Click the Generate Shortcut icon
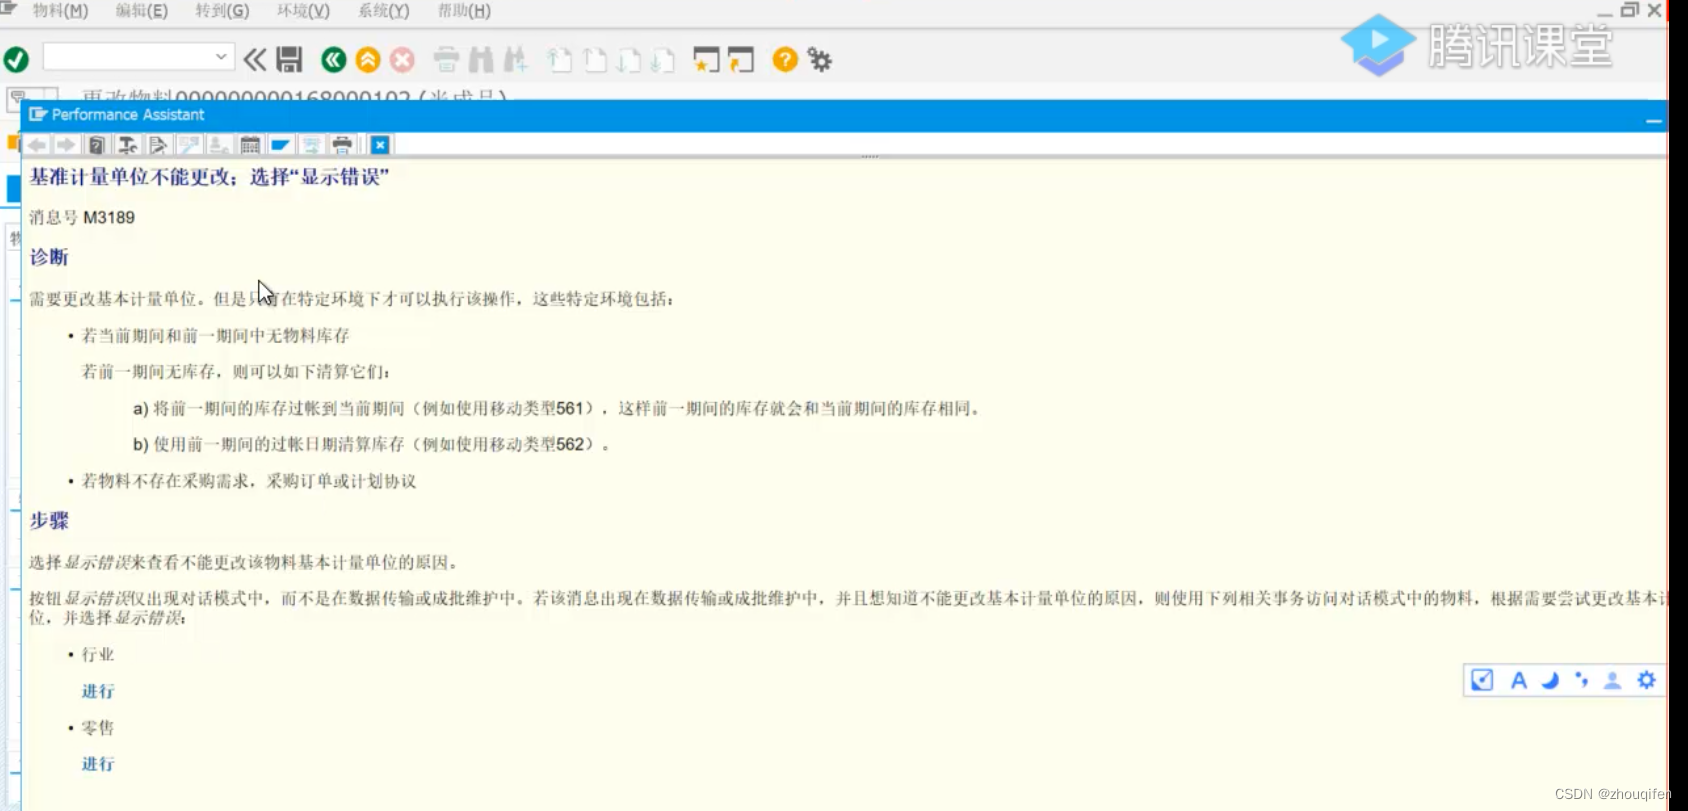The width and height of the screenshot is (1688, 811). coord(741,60)
